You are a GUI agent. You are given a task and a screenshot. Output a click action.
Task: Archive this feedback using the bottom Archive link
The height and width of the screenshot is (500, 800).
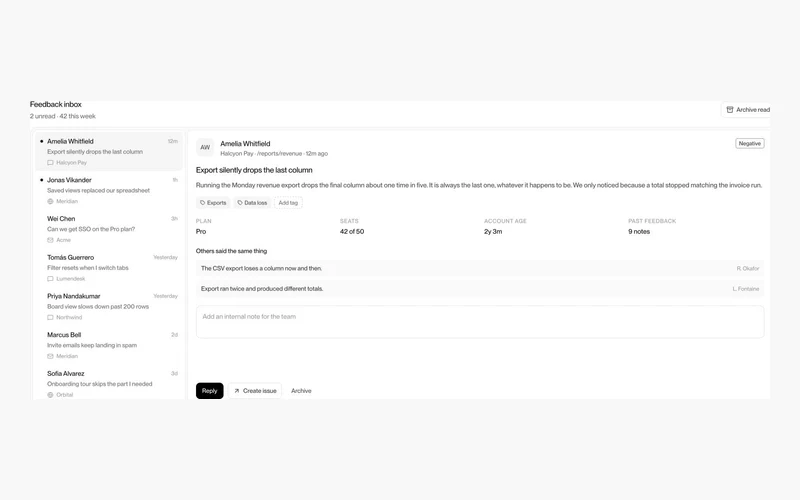[x=301, y=391]
